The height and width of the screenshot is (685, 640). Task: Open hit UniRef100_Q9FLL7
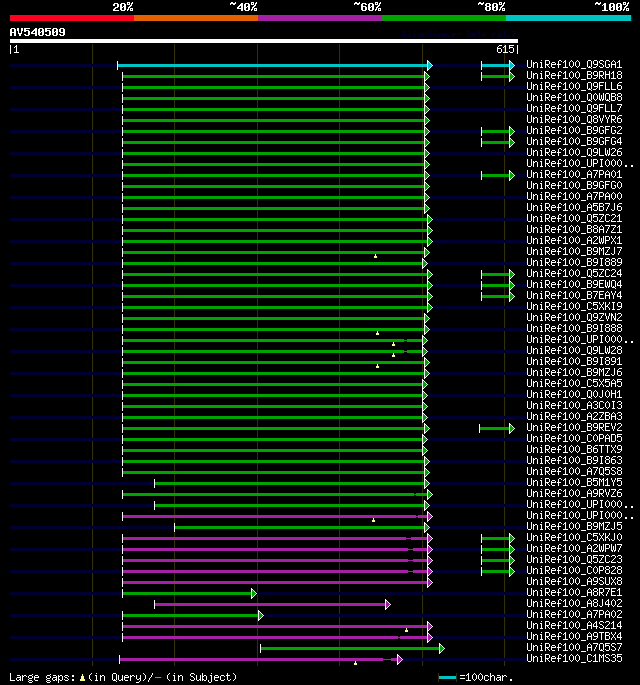click(574, 108)
